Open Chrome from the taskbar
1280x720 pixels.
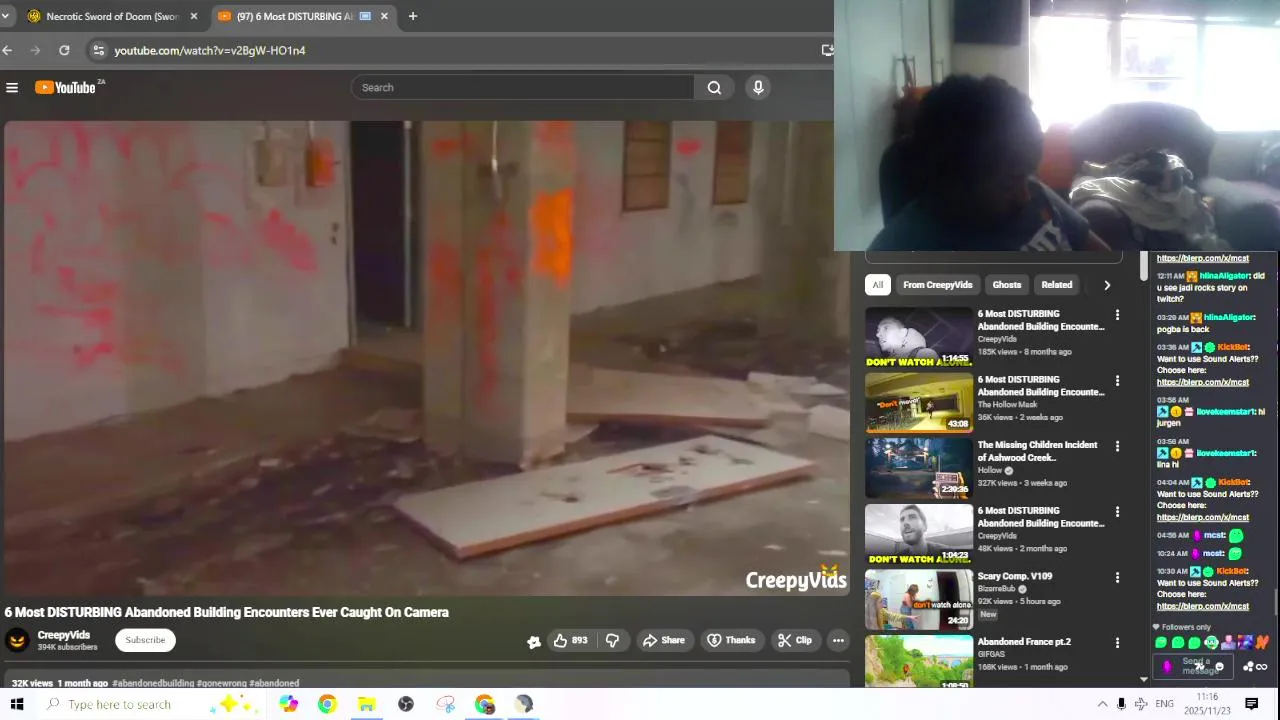(x=327, y=704)
